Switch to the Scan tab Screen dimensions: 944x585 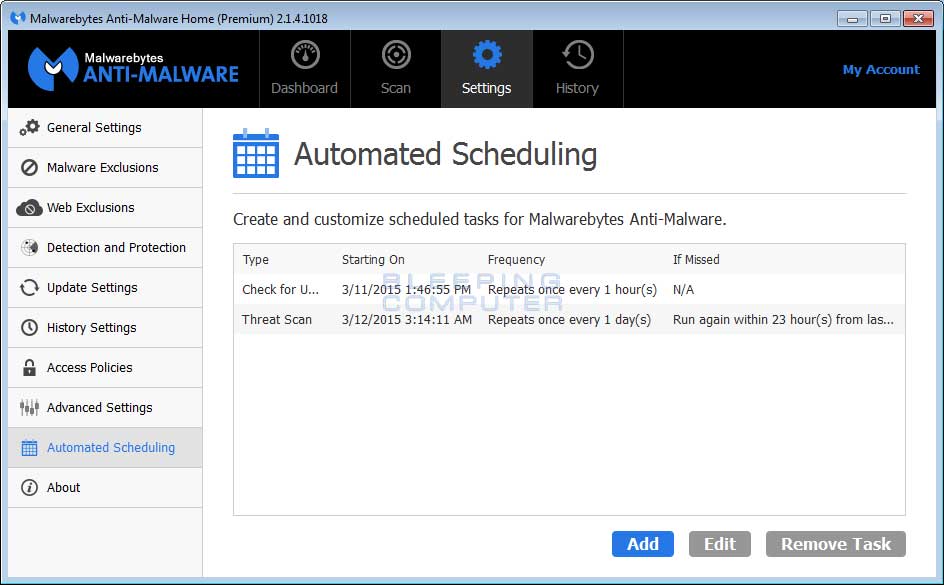pyautogui.click(x=396, y=69)
